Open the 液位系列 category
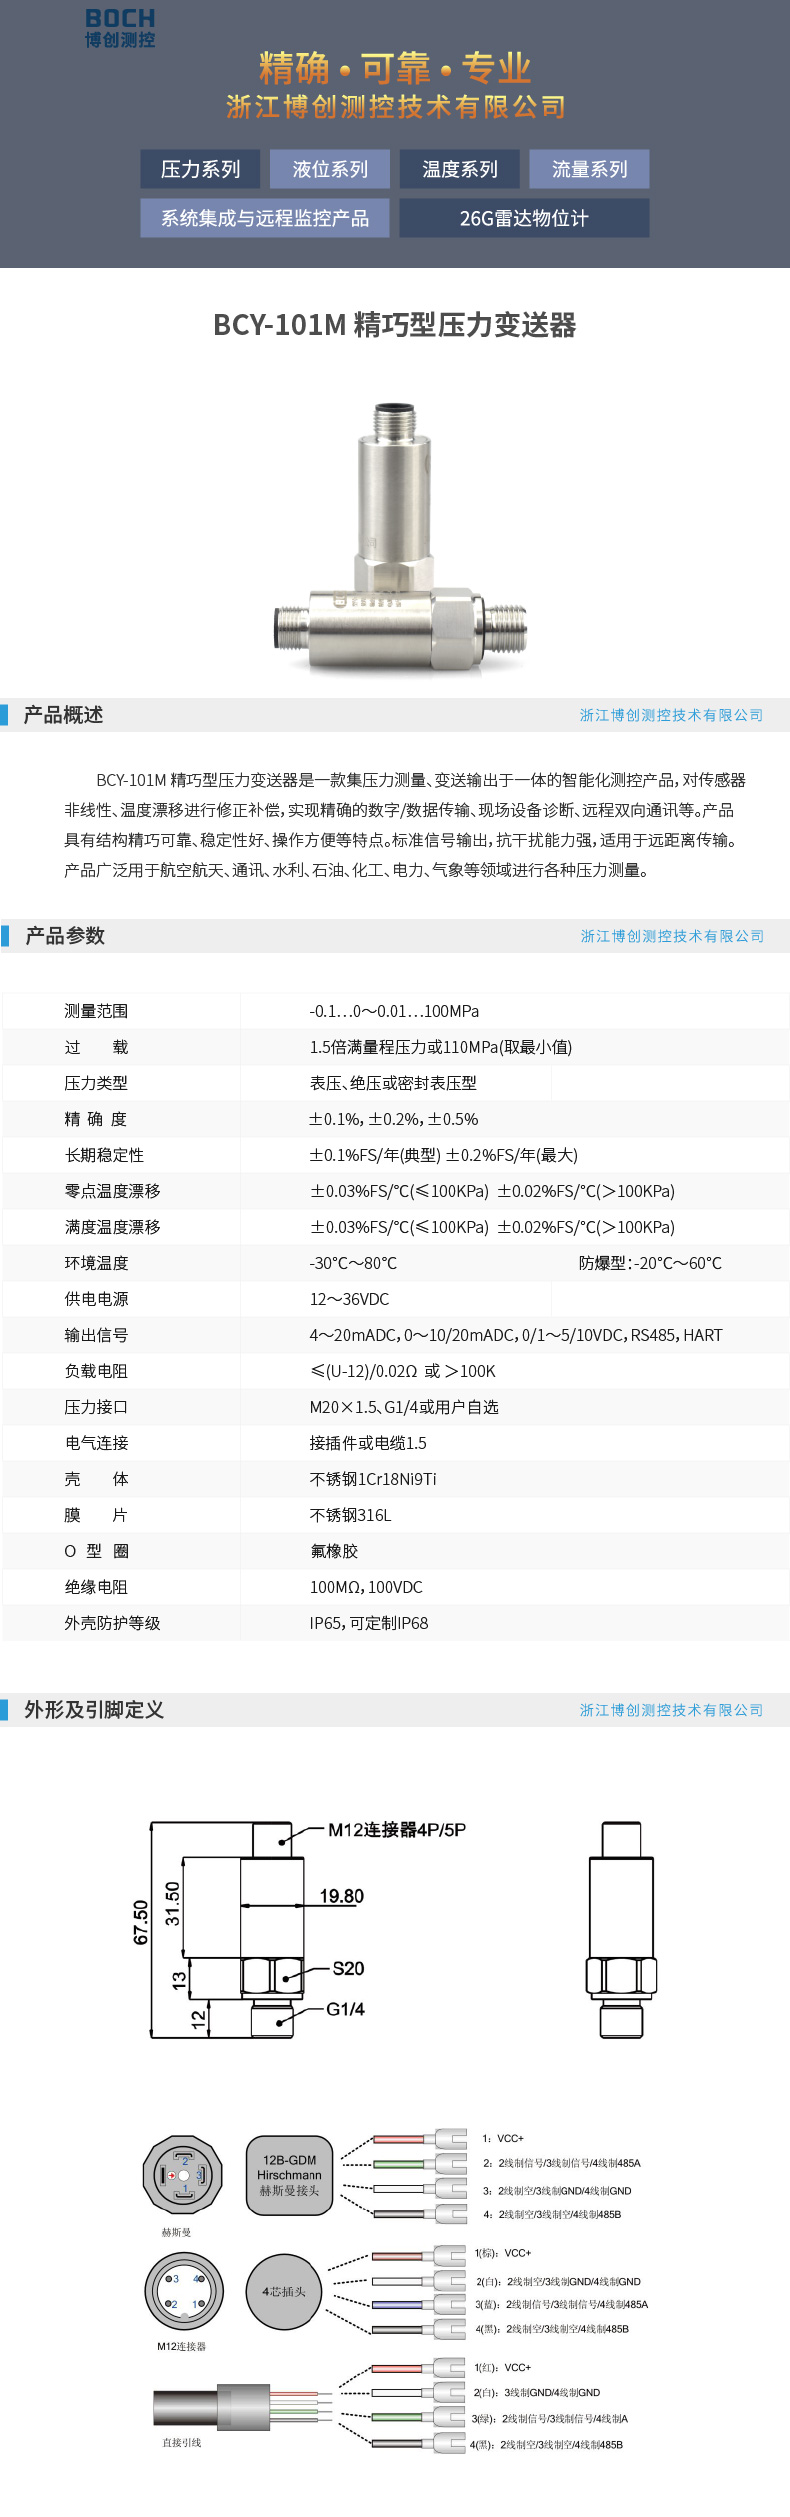Viewport: 790px width, 2517px height. [330, 169]
